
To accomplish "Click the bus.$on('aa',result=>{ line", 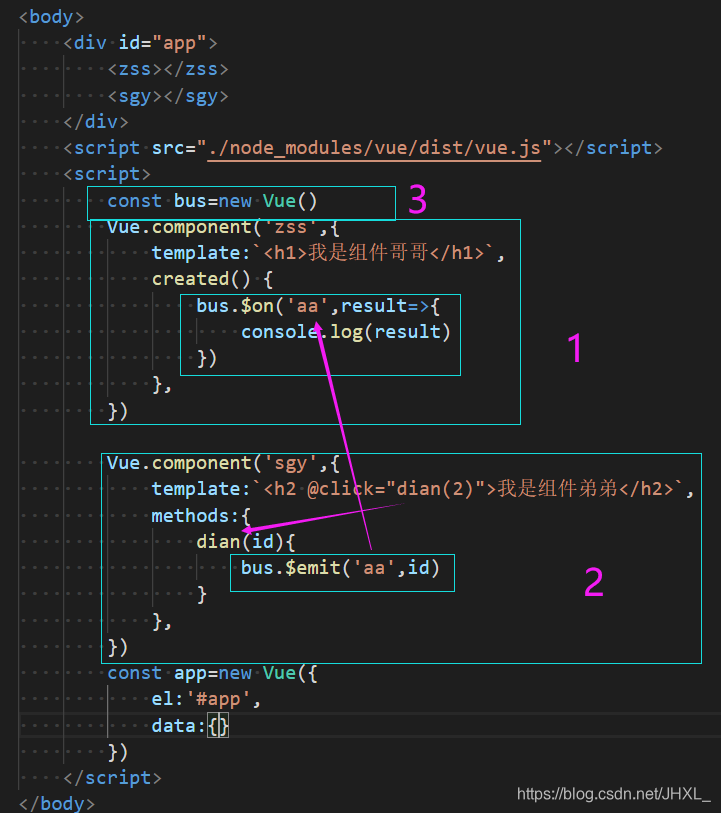I will click(x=318, y=306).
